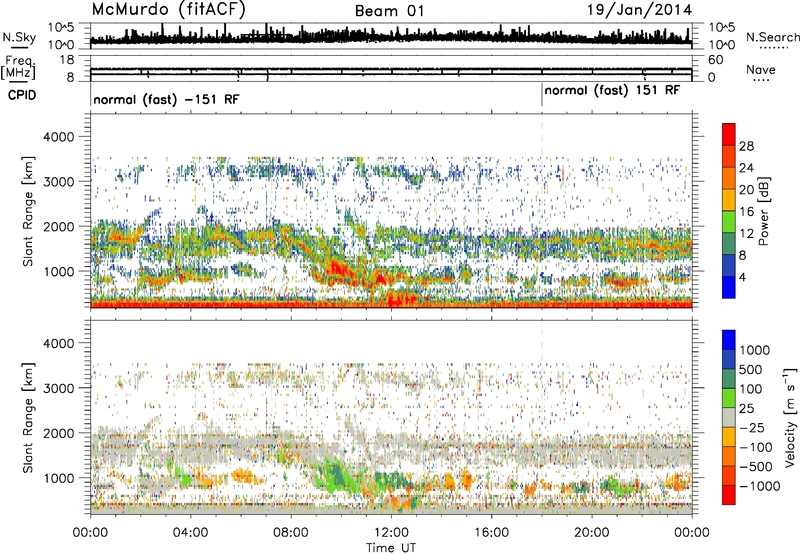This screenshot has width=800, height=554.
Task: Click the top blue swatch in Velocity colorbar
Action: (x=729, y=340)
